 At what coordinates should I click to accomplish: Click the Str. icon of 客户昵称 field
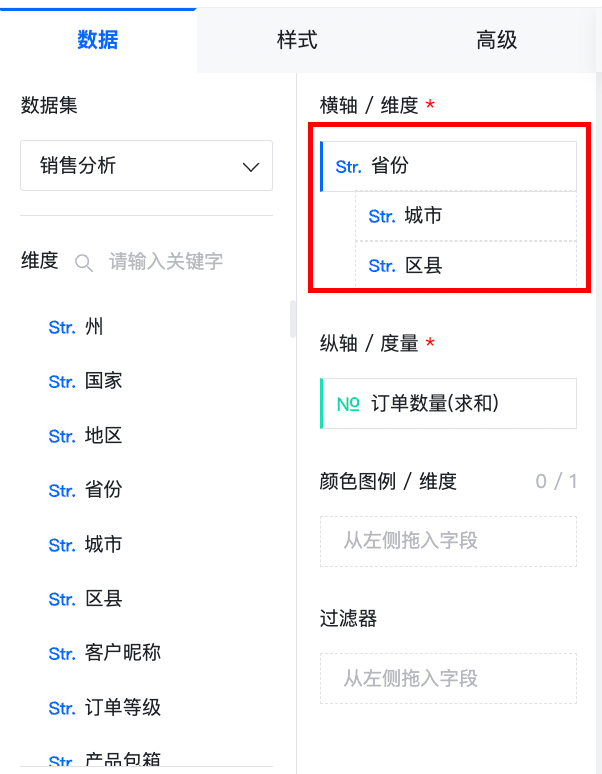click(62, 654)
